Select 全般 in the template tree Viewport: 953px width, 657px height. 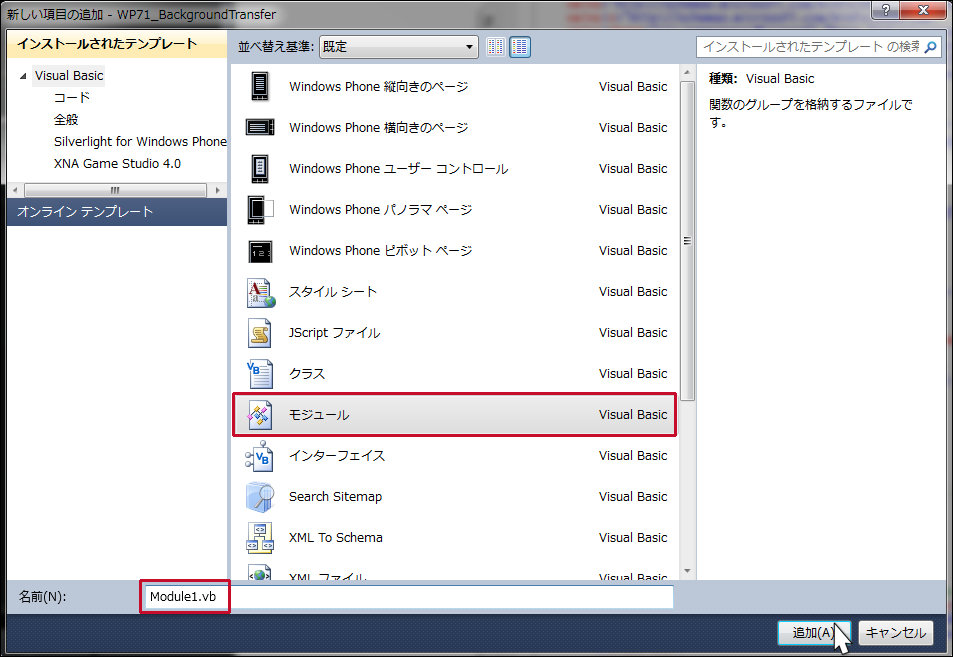pyautogui.click(x=66, y=120)
